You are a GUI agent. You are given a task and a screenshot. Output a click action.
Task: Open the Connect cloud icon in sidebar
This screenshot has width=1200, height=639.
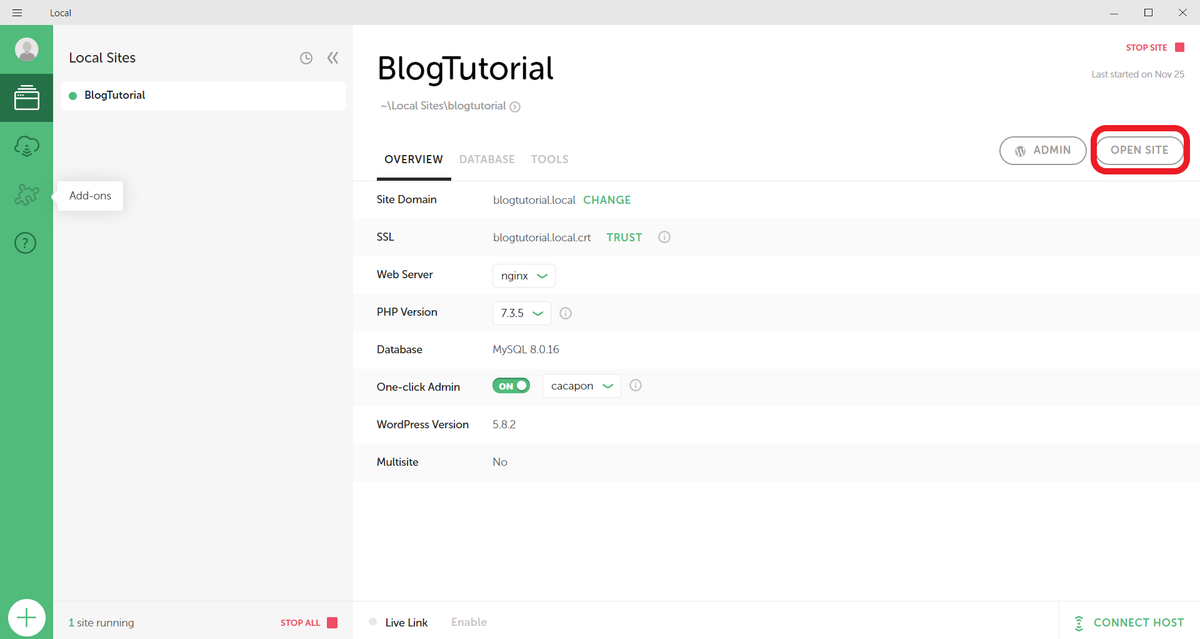tap(26, 146)
